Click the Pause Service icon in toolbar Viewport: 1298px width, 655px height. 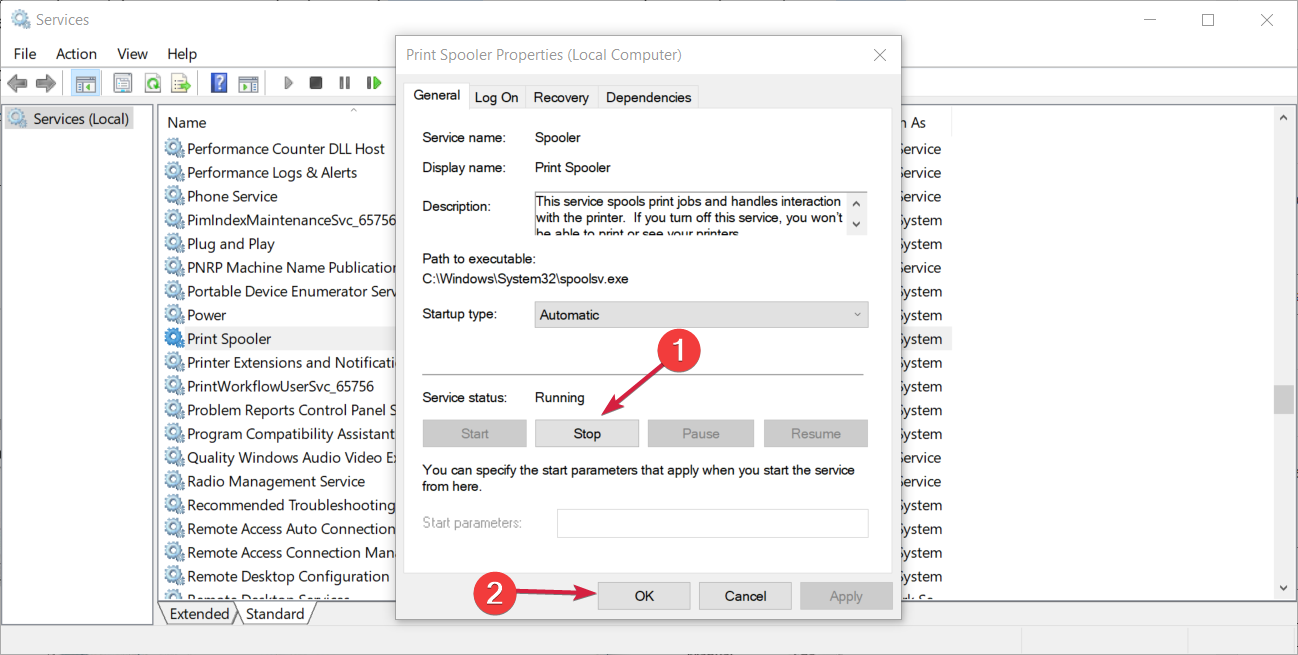pos(344,83)
